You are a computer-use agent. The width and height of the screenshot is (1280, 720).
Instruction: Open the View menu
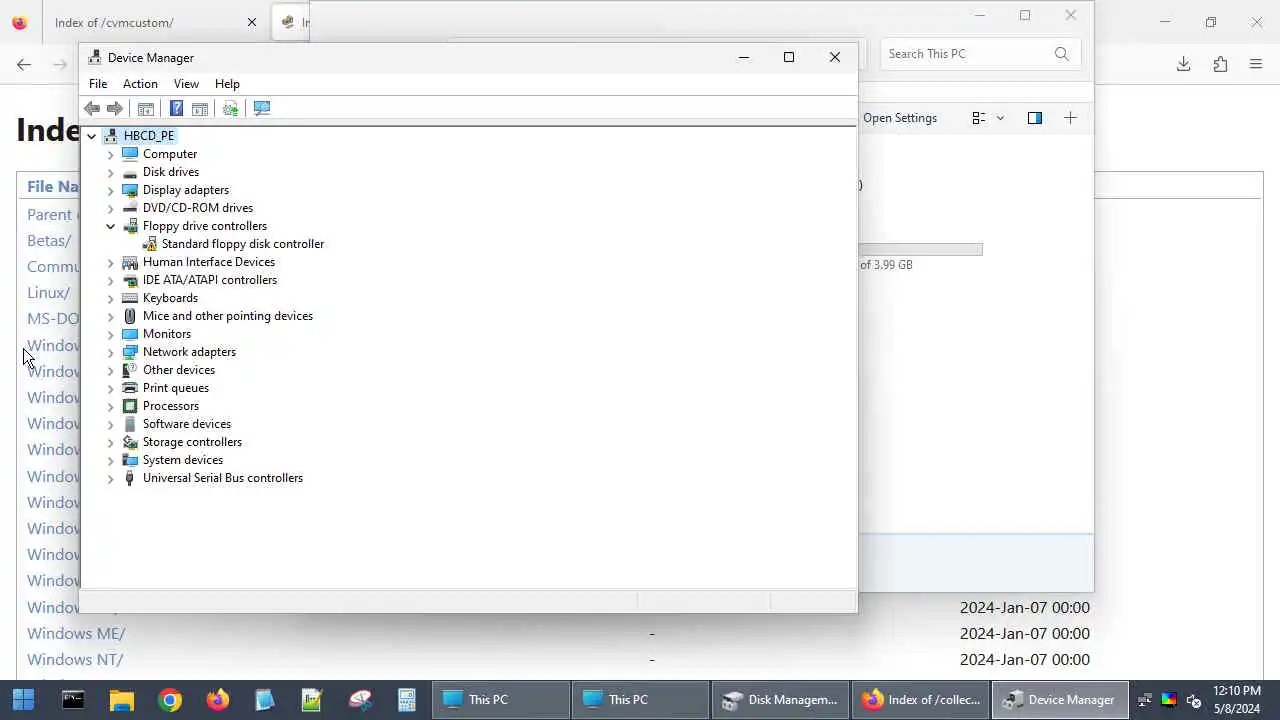[x=186, y=84]
